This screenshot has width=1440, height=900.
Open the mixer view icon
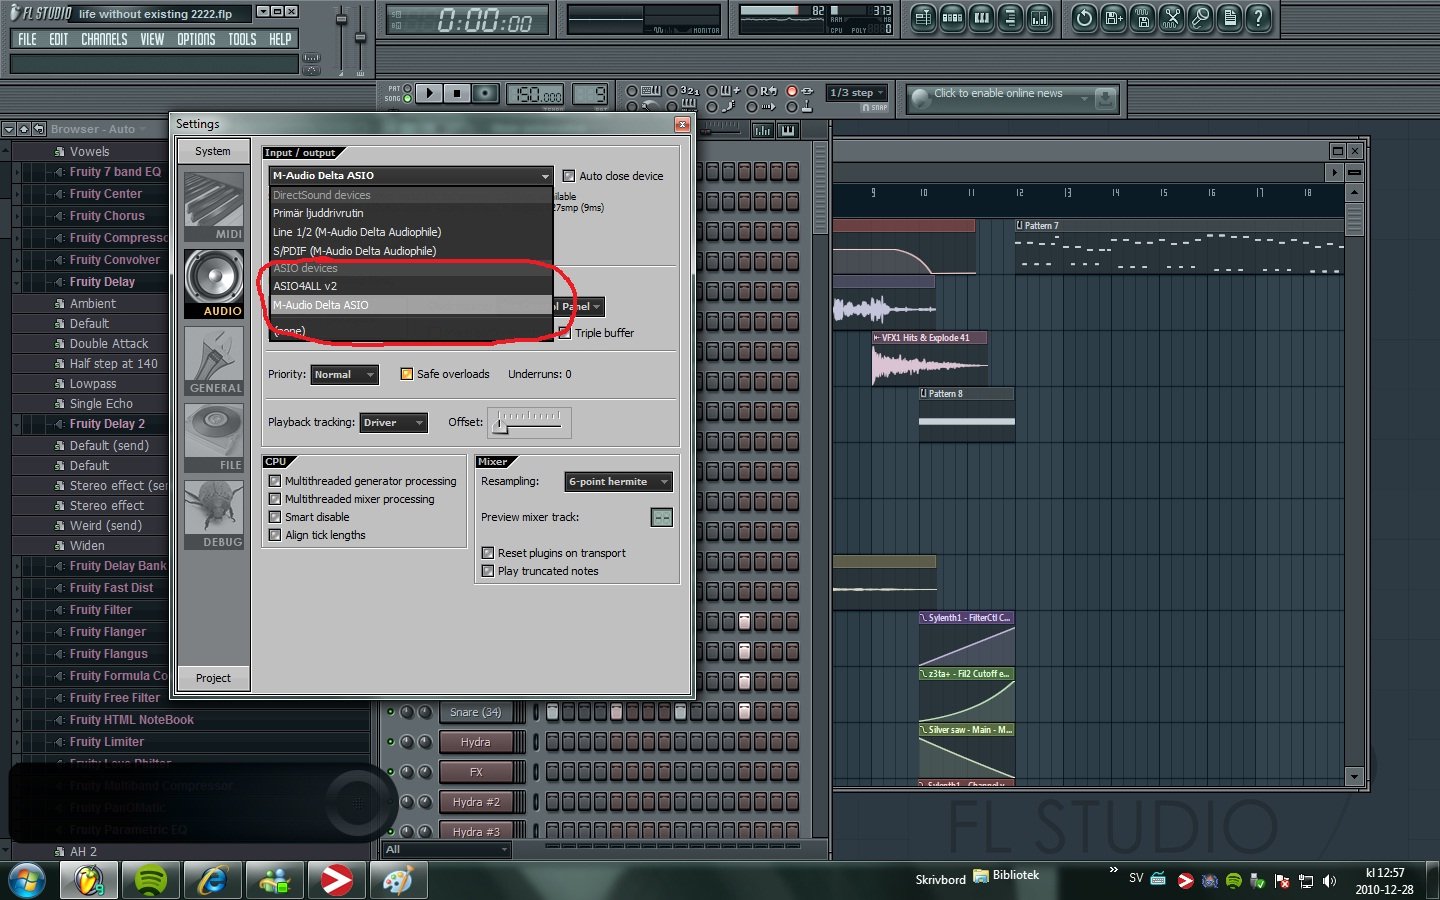click(1040, 17)
